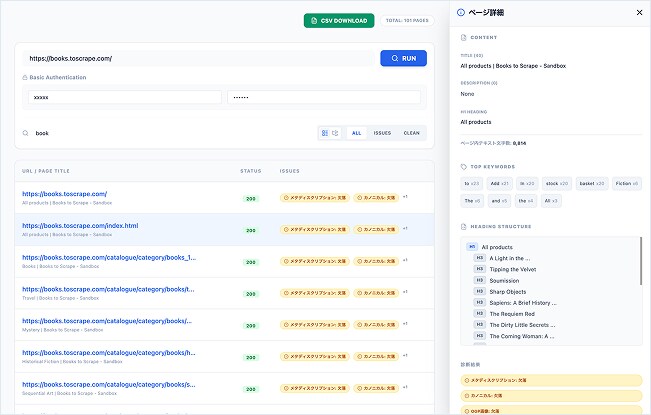Switch to tree view layout icon
The image size is (651, 415).
tap(335, 133)
